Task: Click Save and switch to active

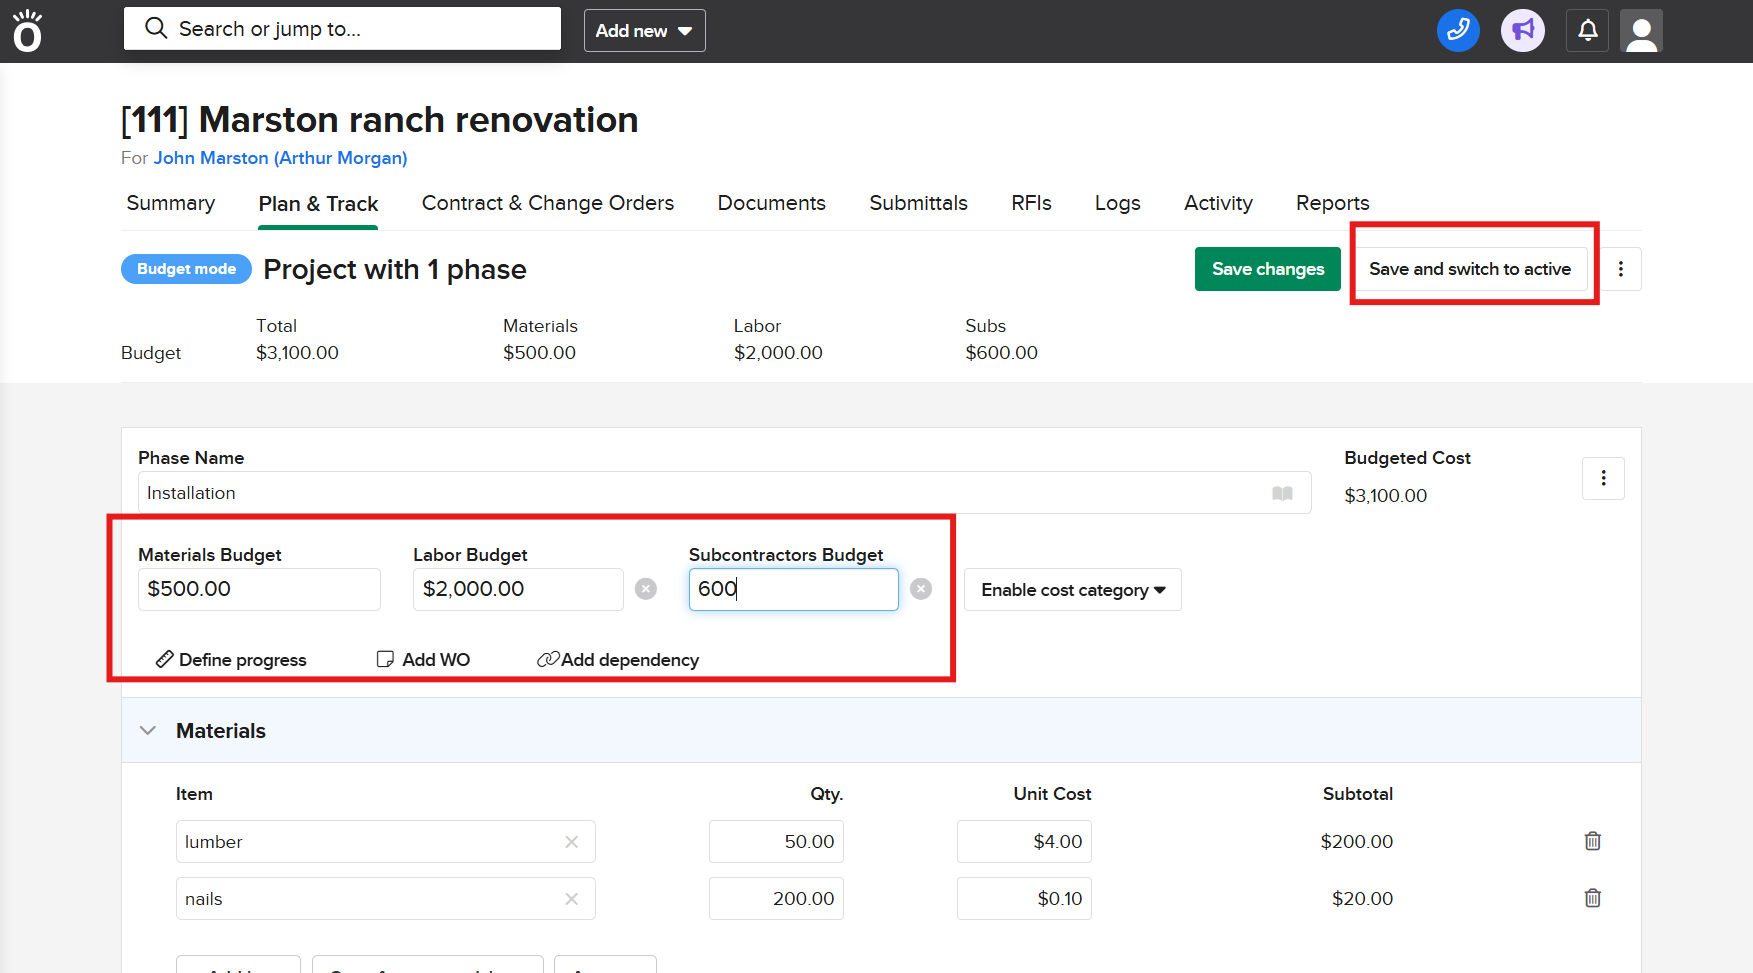Action: click(x=1469, y=269)
